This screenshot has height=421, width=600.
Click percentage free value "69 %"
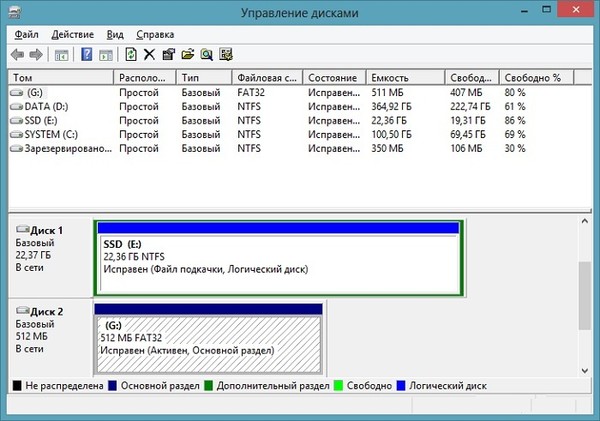pos(515,134)
